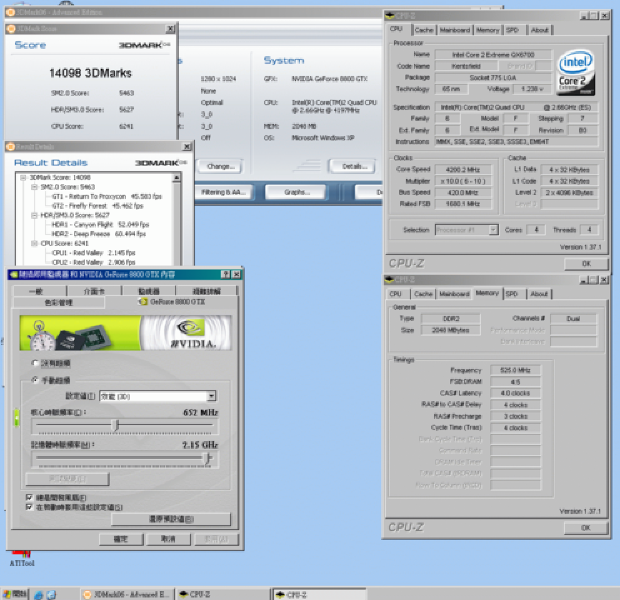620x600 pixels.
Task: Switch to 3DMark06 taskbar button
Action: pyautogui.click(x=127, y=594)
